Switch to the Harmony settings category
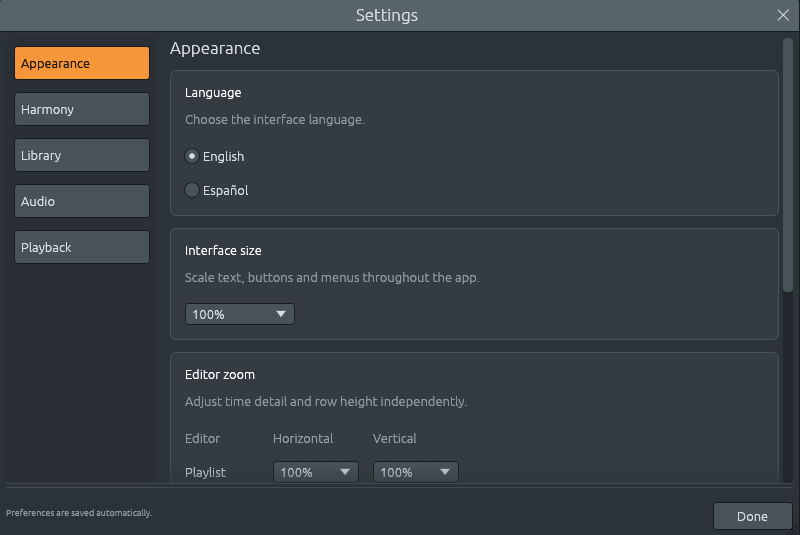 (x=82, y=109)
